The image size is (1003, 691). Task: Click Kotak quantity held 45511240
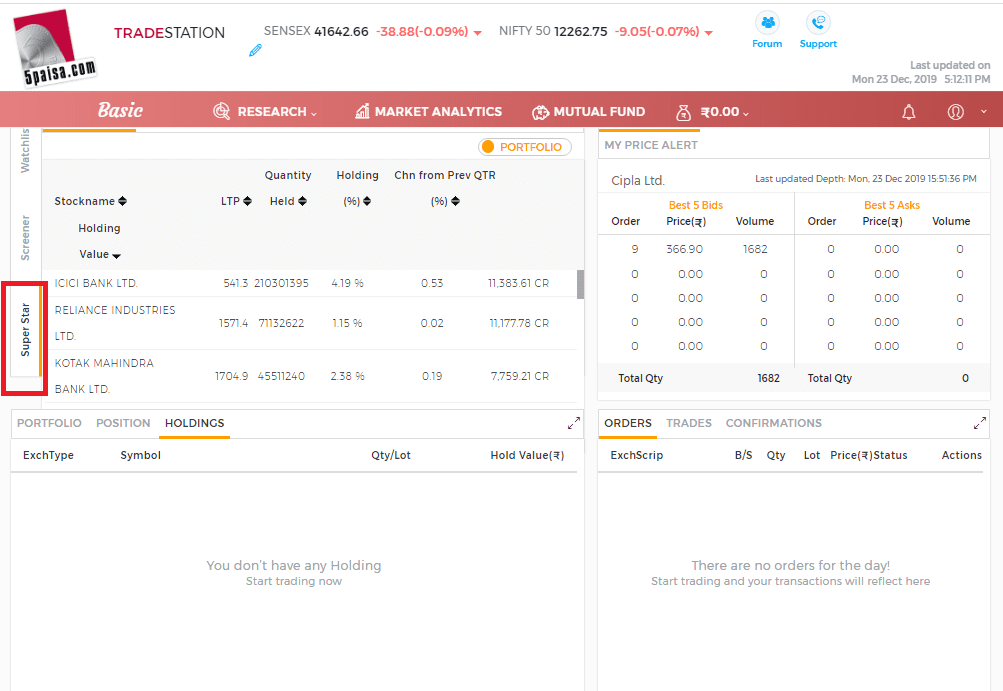pos(281,376)
